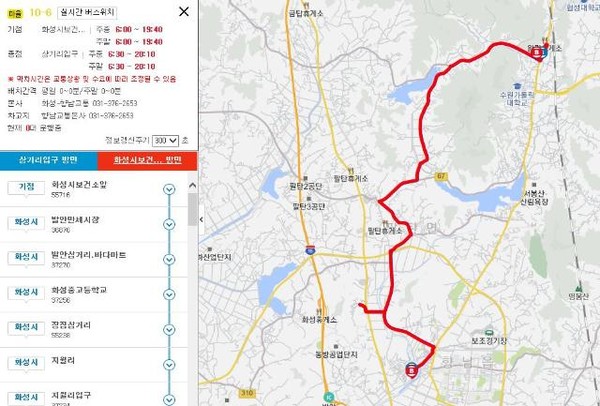The width and height of the screenshot is (600, 406).
Task: Expand the 화성중고등학교 stop chevron
Action: [x=169, y=295]
